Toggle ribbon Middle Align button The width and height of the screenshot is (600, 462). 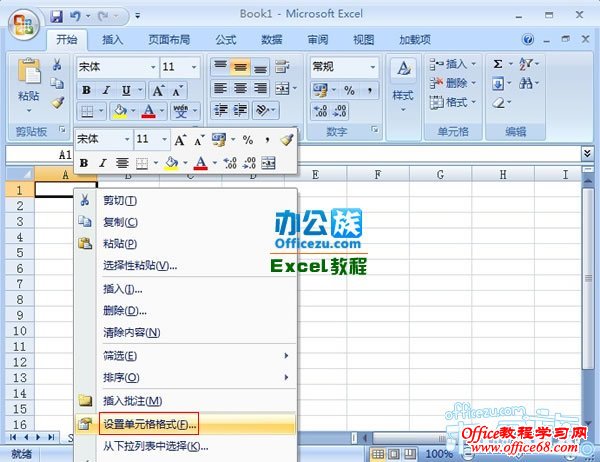point(240,67)
